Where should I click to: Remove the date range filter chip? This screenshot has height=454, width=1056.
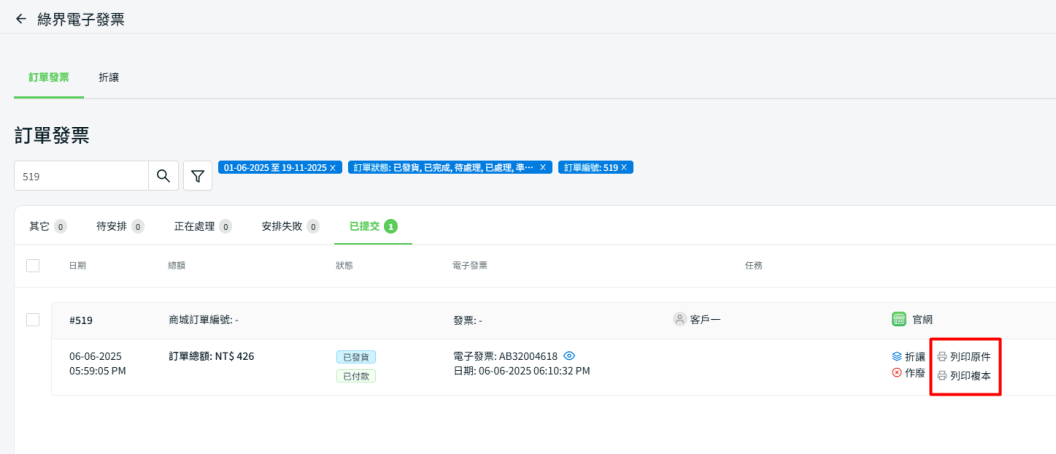333,167
